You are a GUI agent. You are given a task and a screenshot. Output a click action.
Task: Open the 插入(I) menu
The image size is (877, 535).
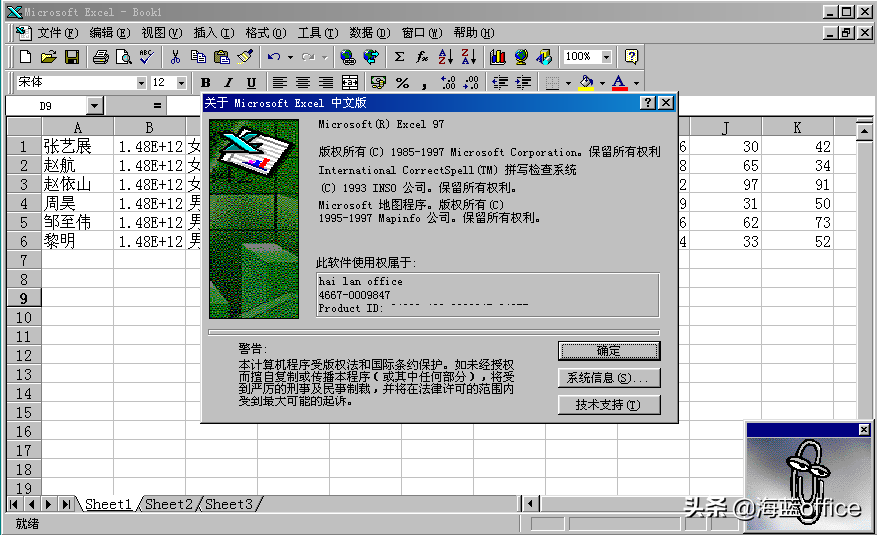[214, 33]
